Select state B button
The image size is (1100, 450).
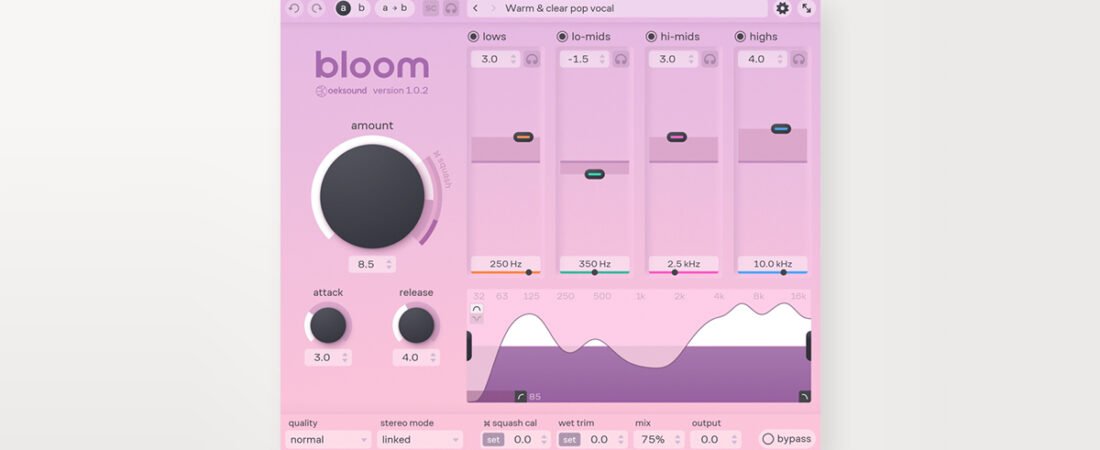361,8
